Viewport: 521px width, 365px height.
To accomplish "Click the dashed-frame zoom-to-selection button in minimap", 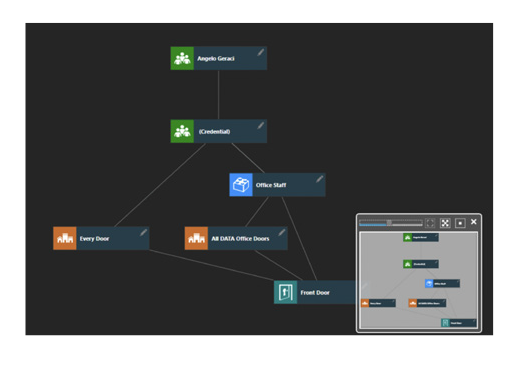I will 430,223.
